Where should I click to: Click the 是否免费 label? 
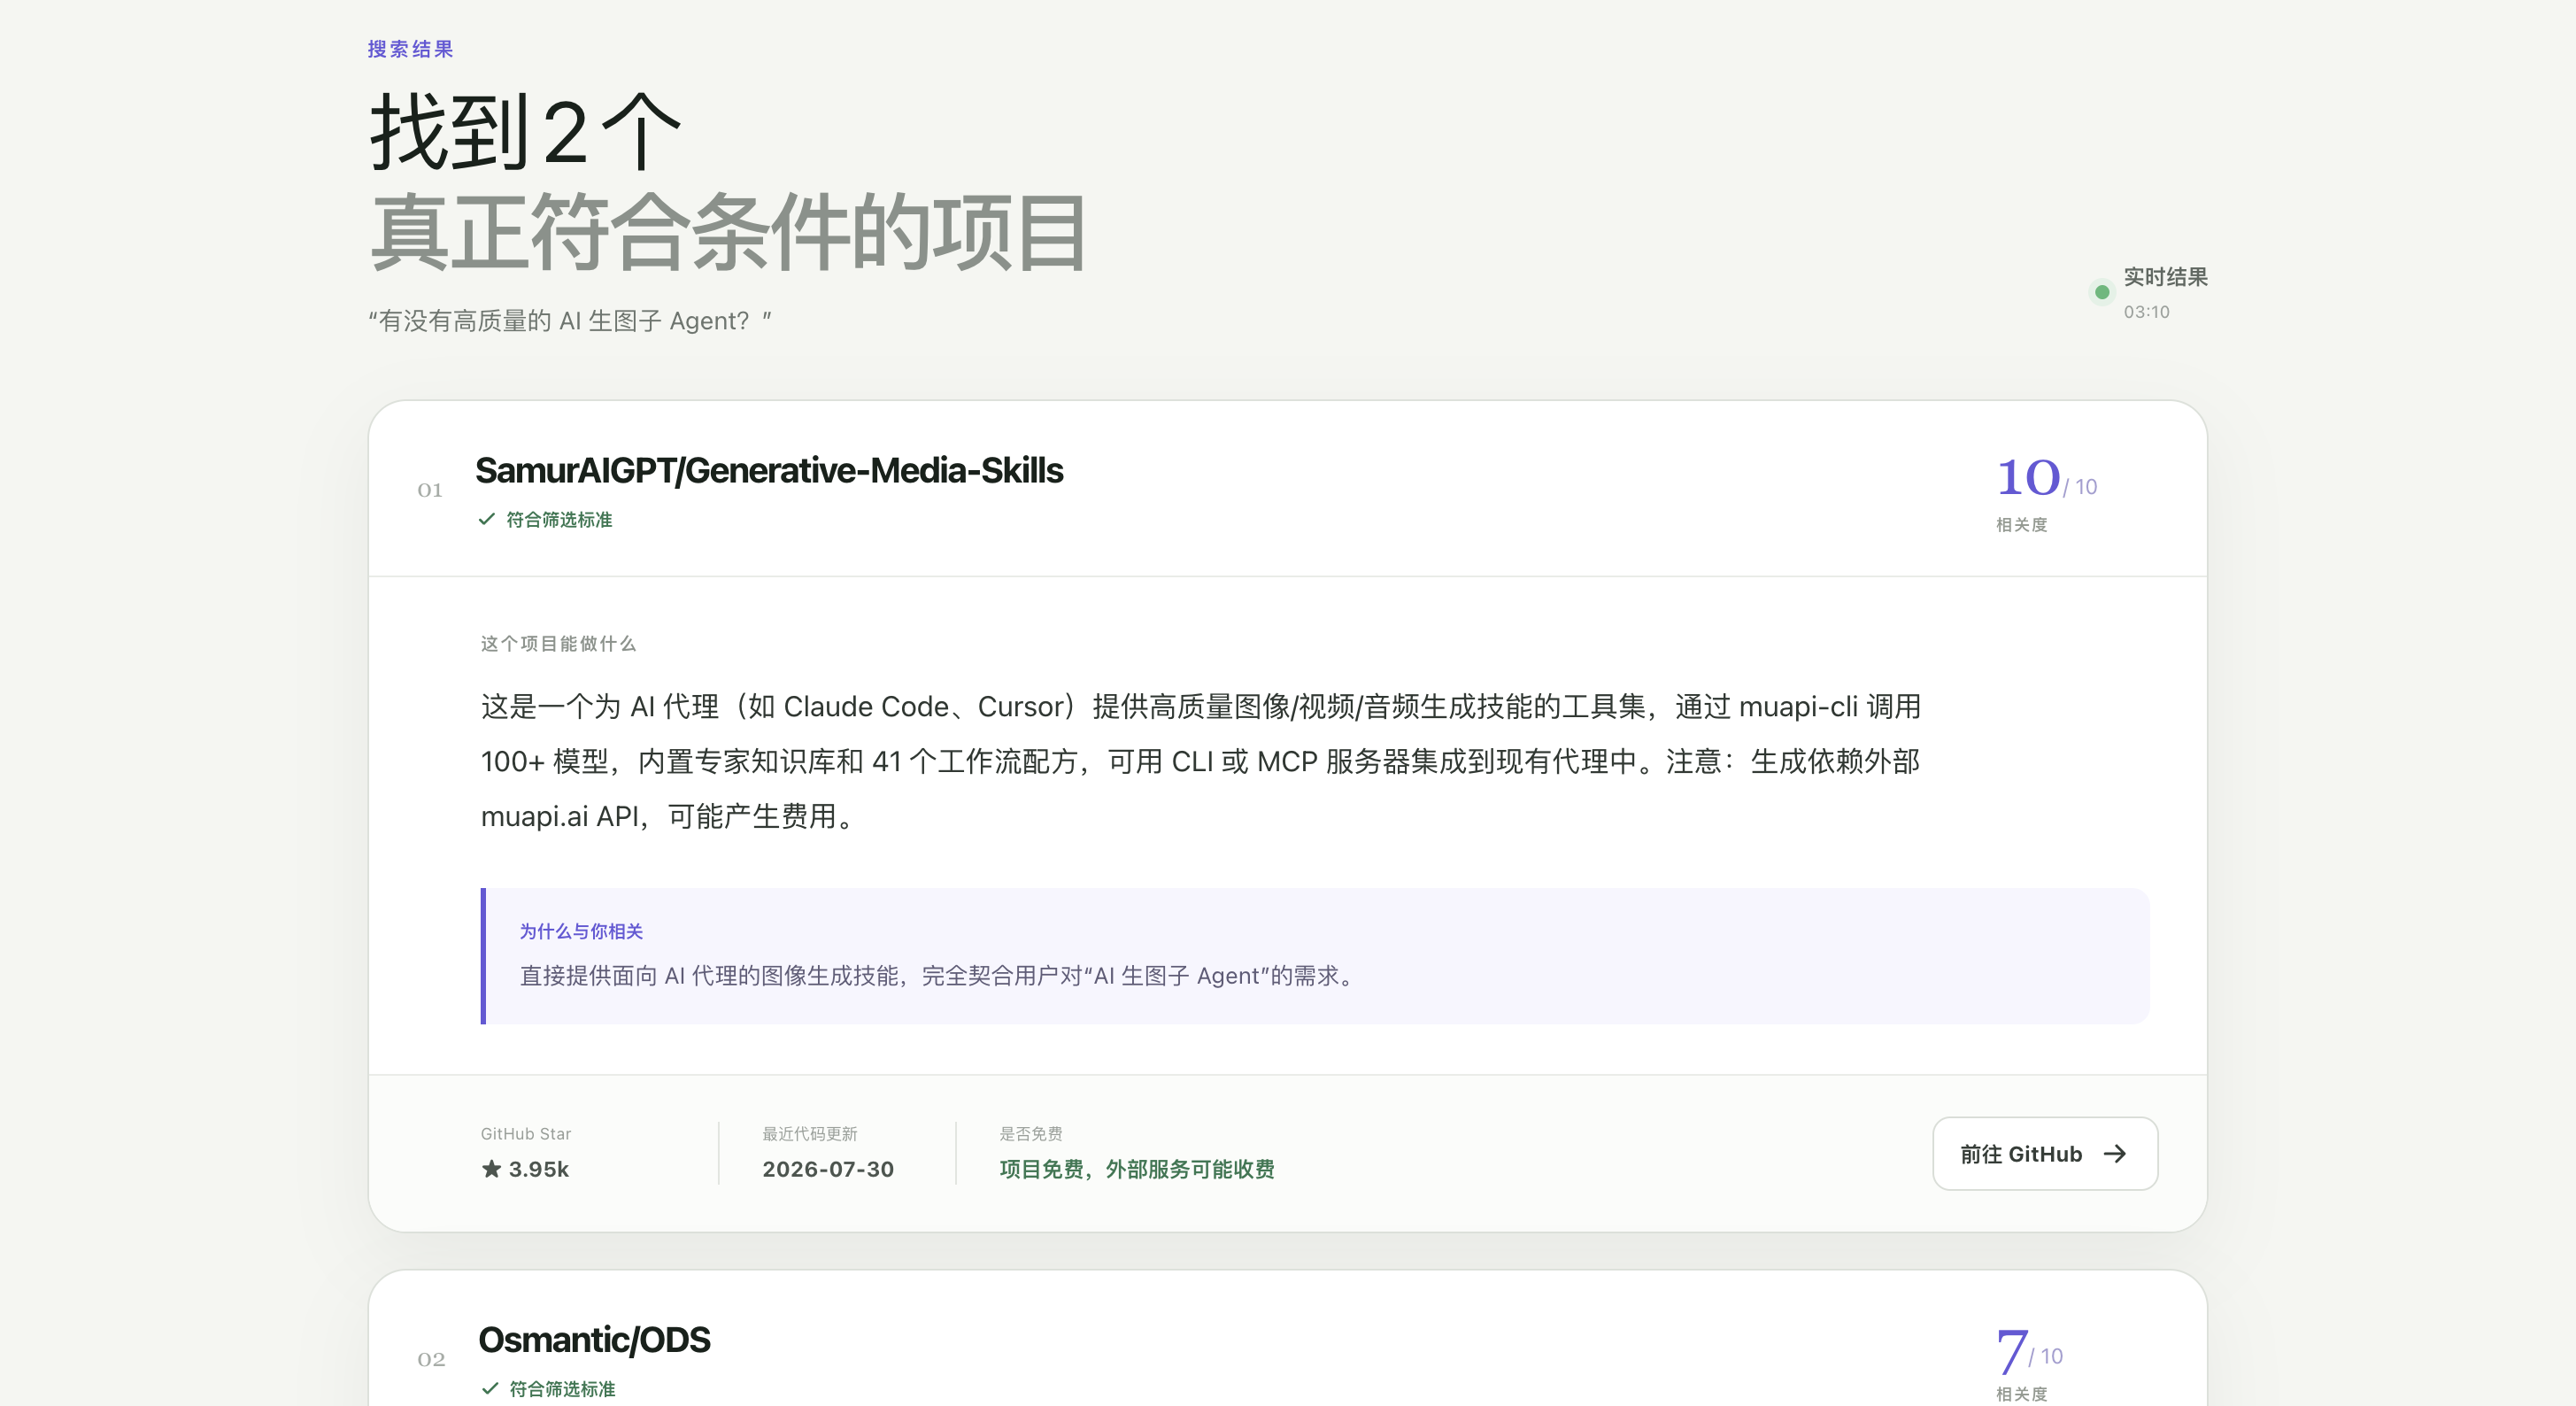click(x=1031, y=1133)
